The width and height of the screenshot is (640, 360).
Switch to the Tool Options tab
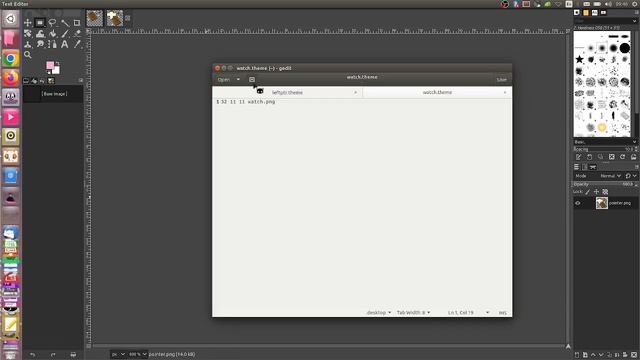coord(26,81)
